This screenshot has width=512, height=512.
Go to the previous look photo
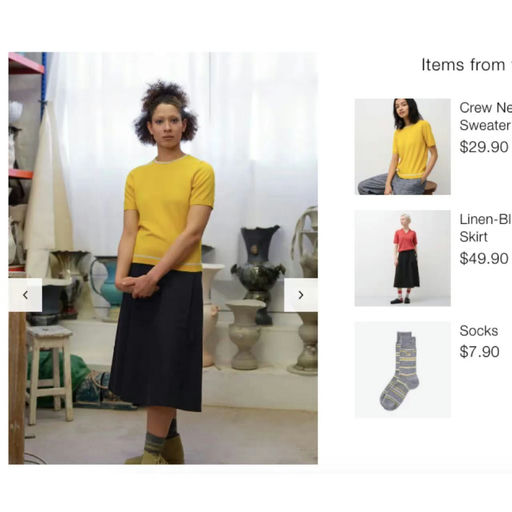(x=25, y=295)
